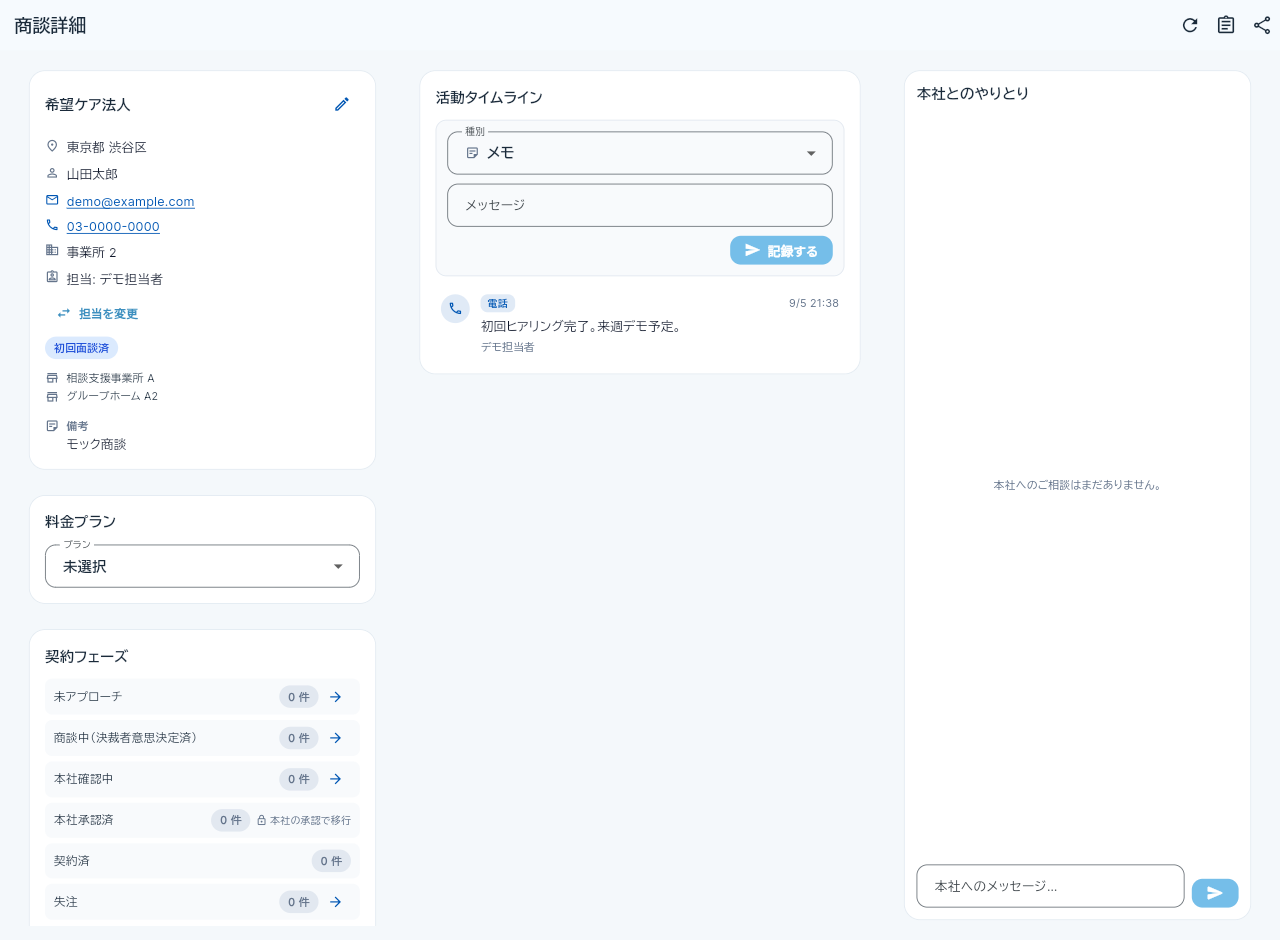This screenshot has height=940, width=1280.
Task: Open the プラン dropdown showing 未選択
Action: [202, 566]
